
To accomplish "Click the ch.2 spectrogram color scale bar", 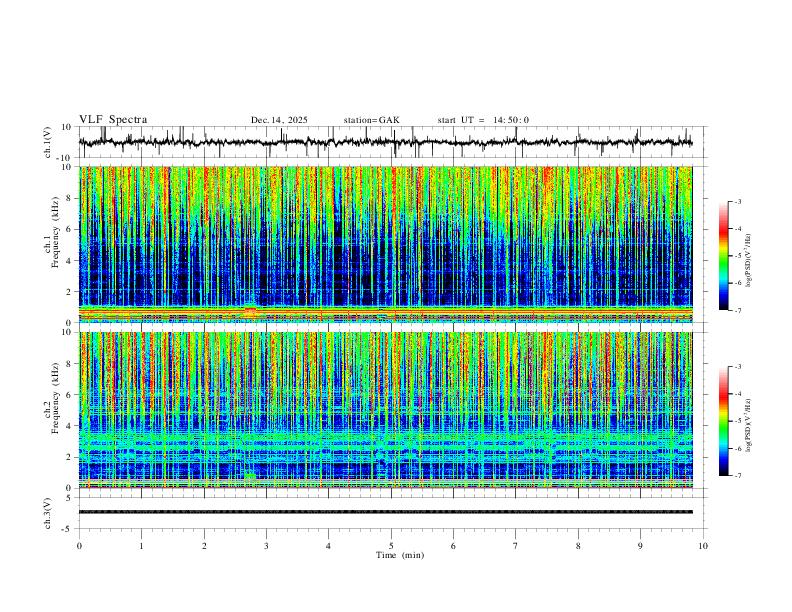I will tap(723, 421).
